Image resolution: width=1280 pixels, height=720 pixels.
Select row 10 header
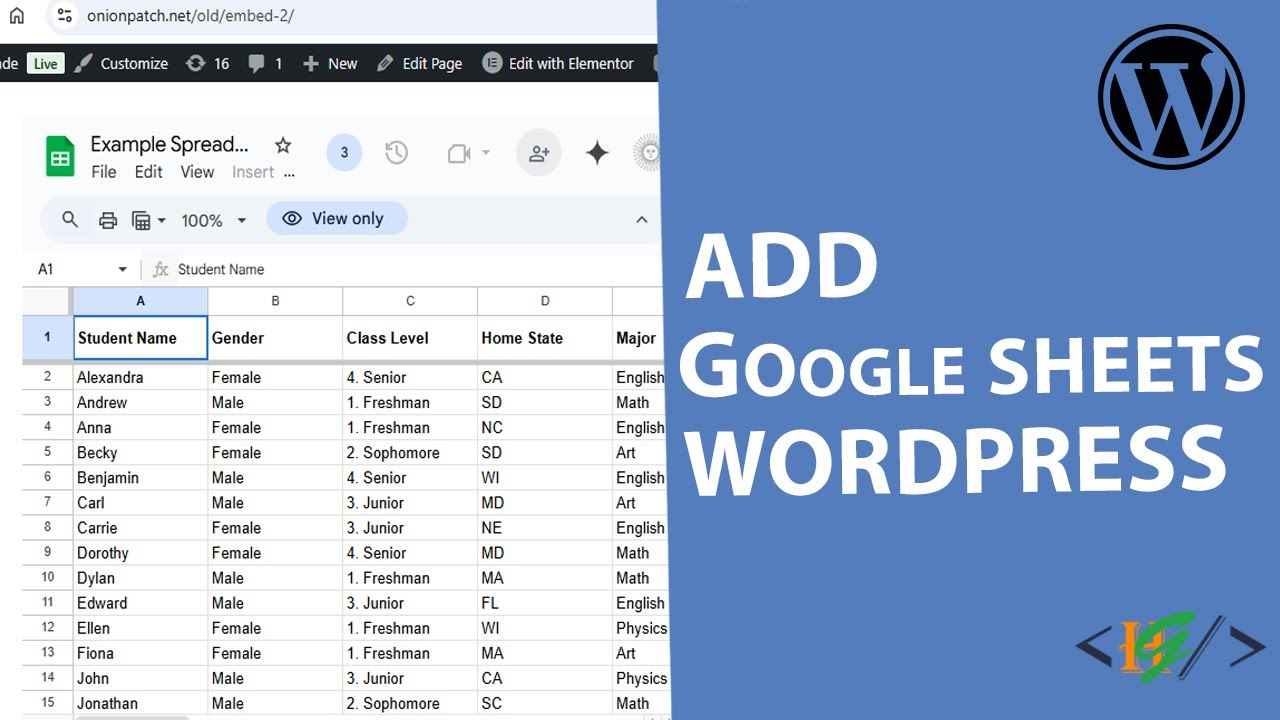tap(47, 578)
